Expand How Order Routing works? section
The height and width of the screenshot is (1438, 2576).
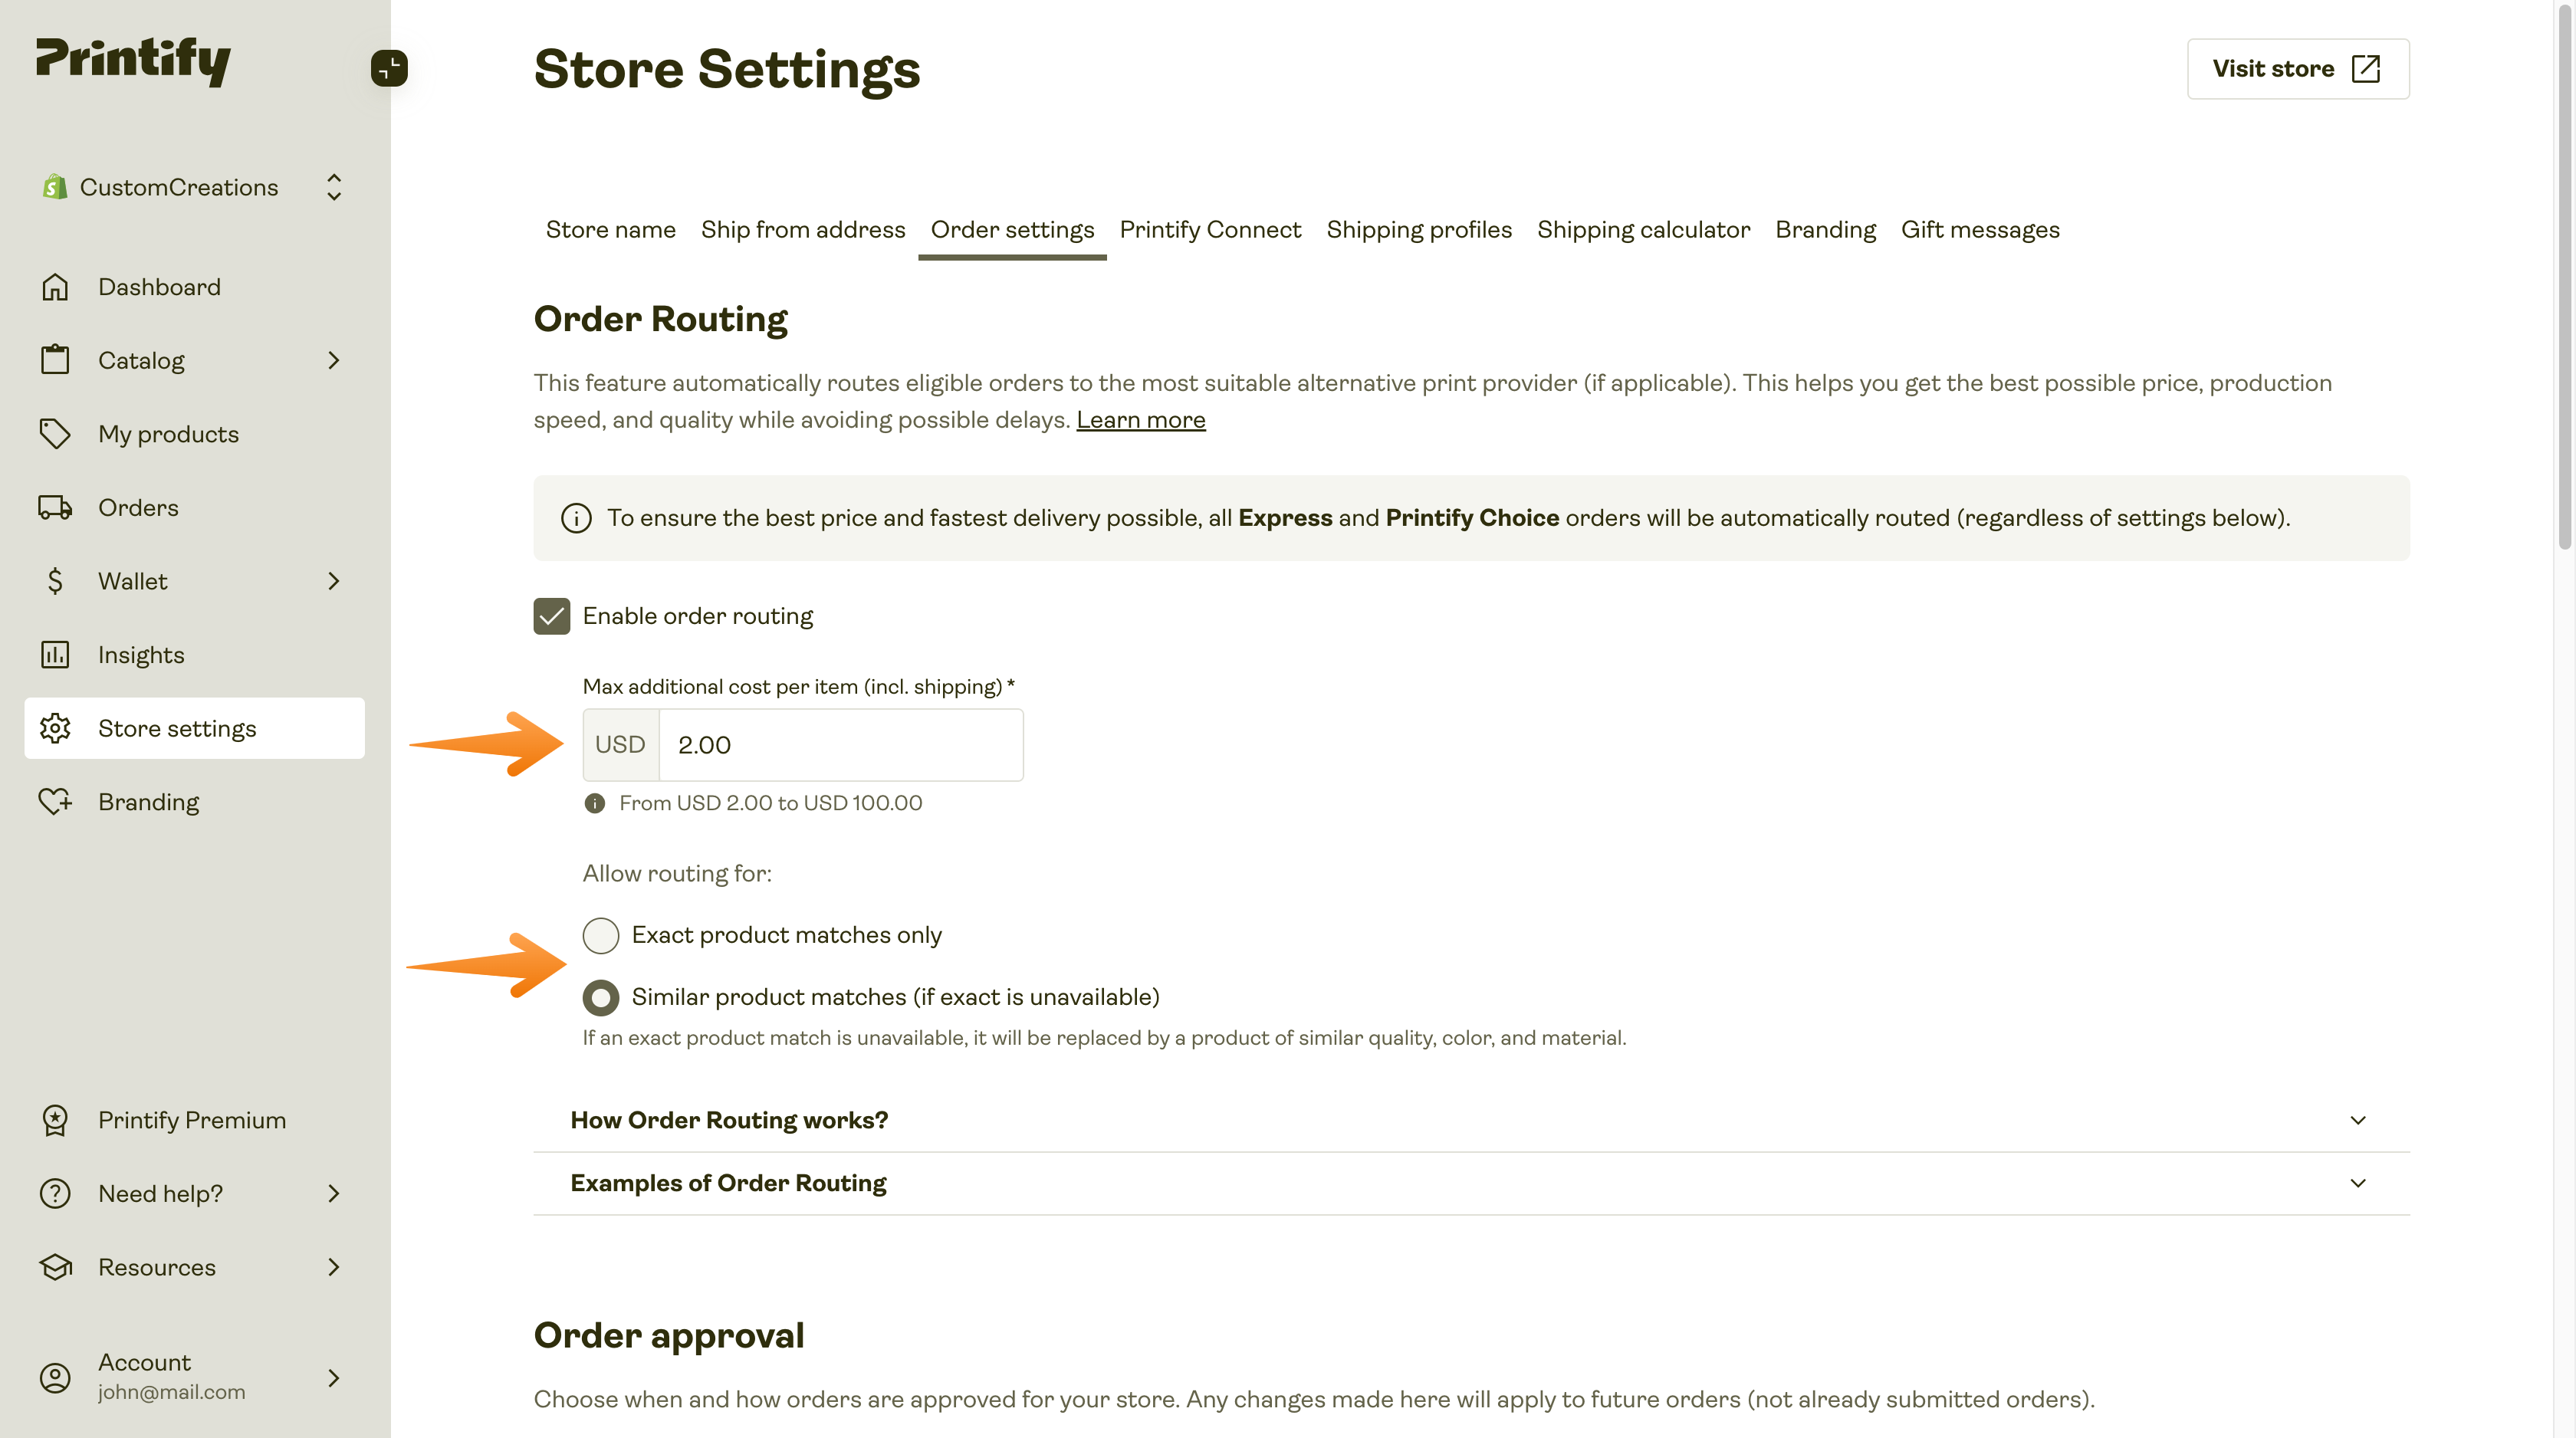[1471, 1120]
